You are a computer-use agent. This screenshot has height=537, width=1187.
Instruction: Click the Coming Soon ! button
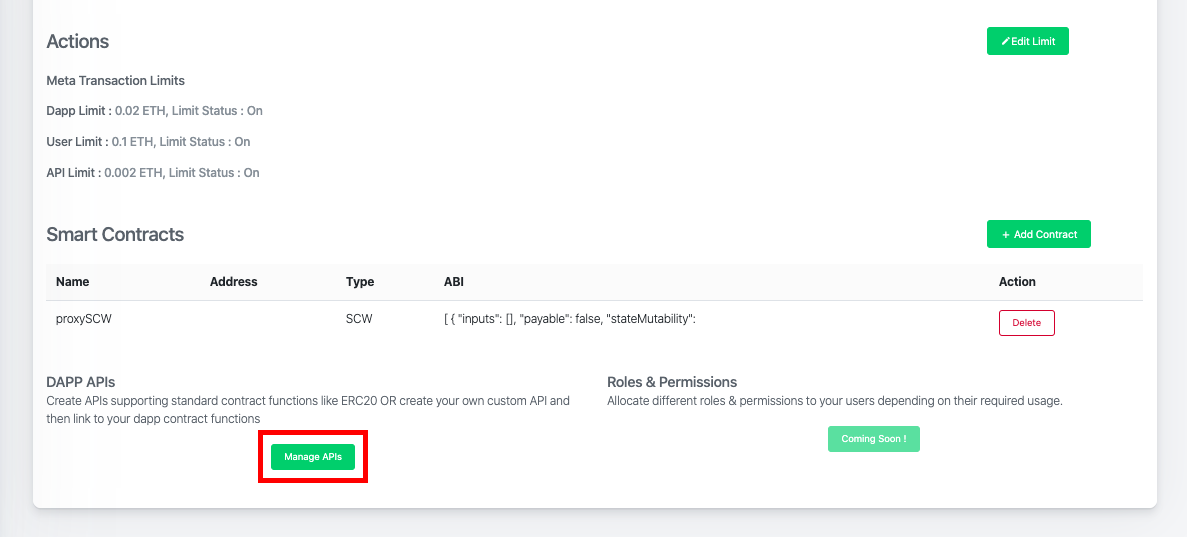pos(874,439)
